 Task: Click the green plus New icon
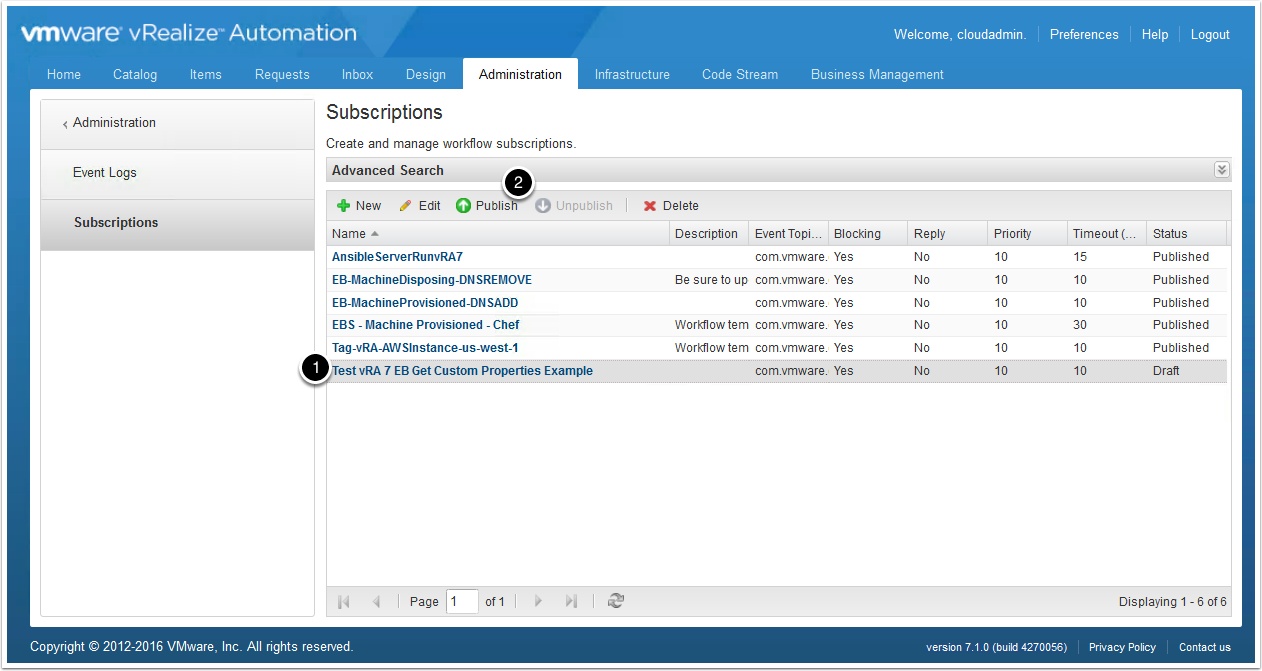click(x=343, y=206)
